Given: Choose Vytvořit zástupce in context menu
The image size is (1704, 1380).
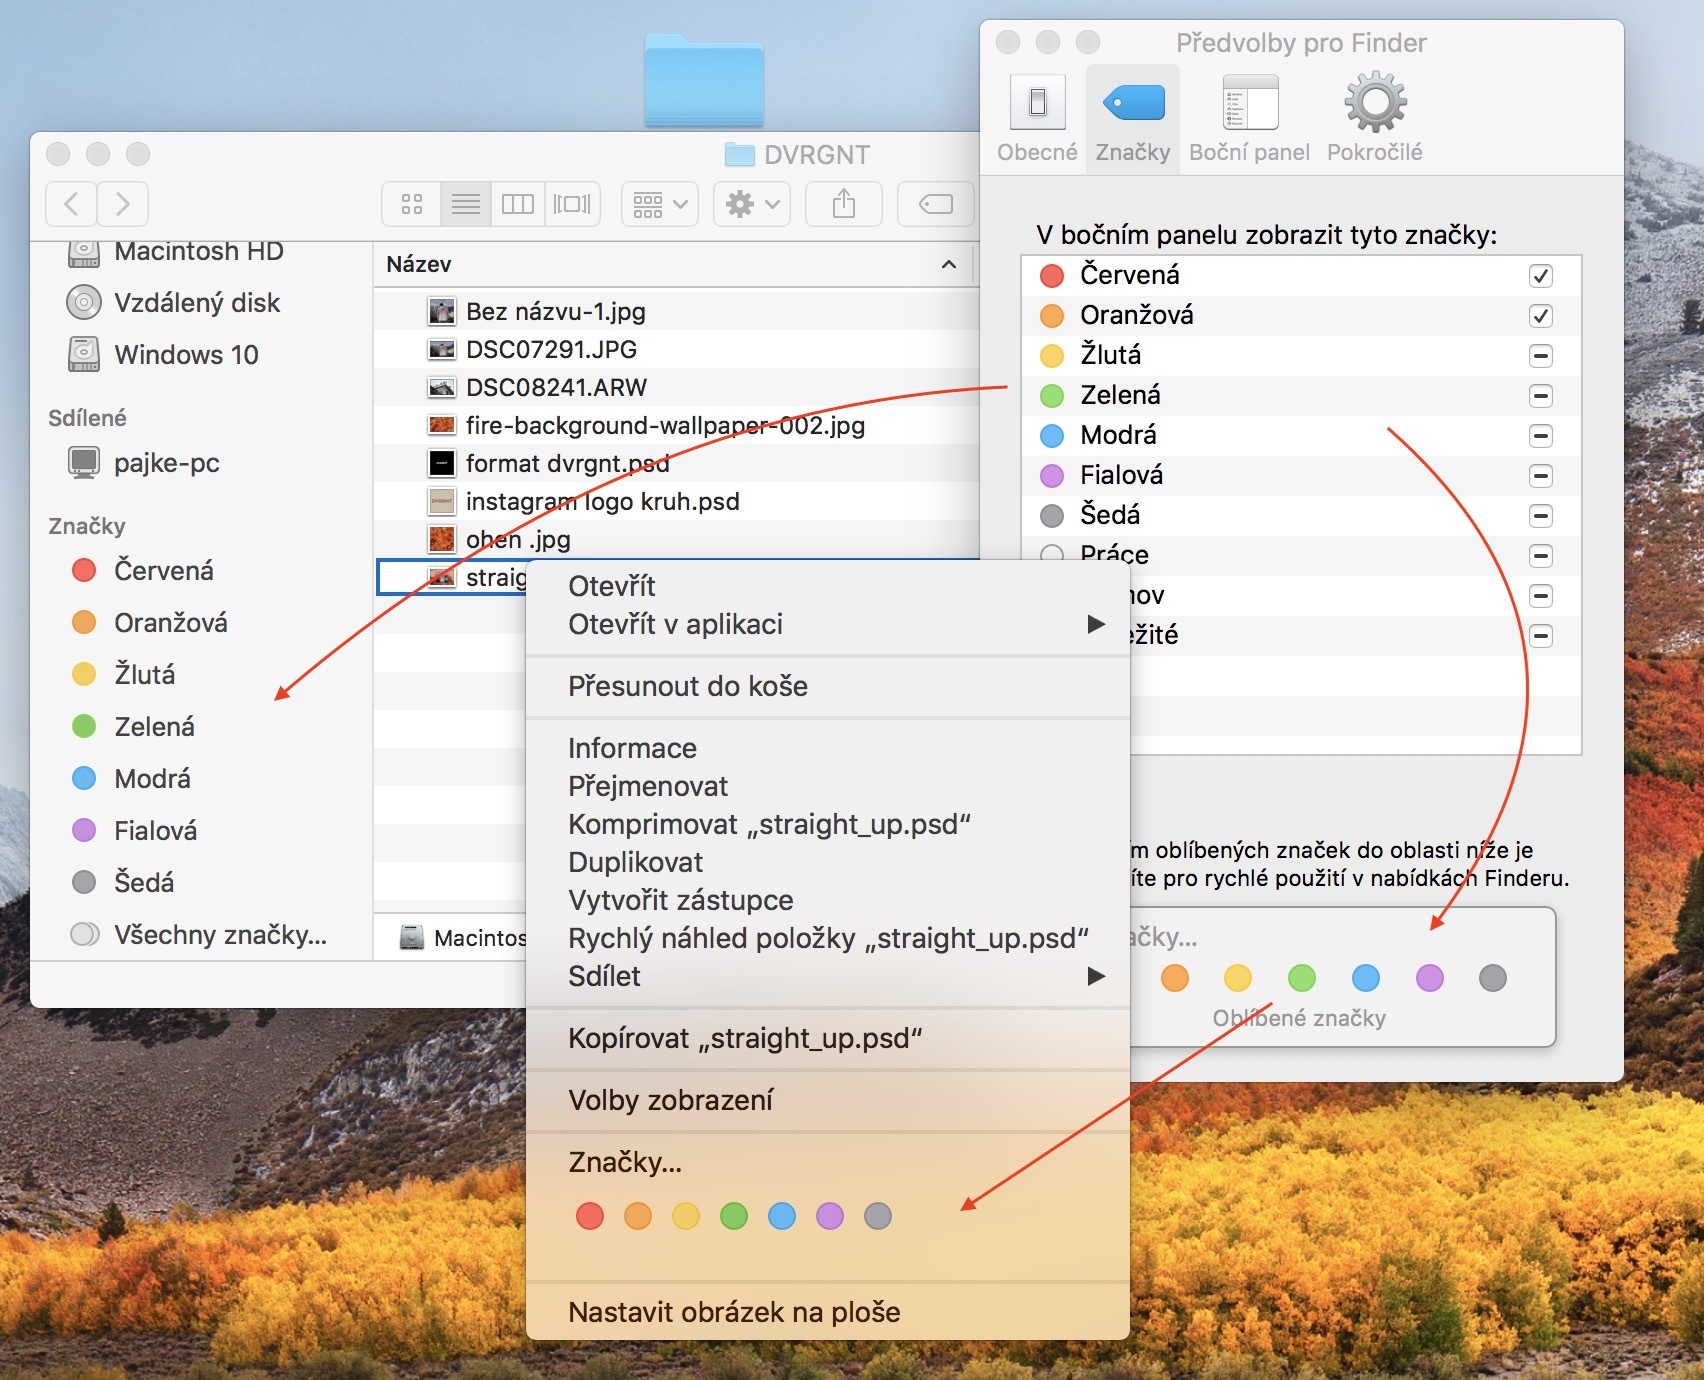Looking at the screenshot, I should [828, 900].
